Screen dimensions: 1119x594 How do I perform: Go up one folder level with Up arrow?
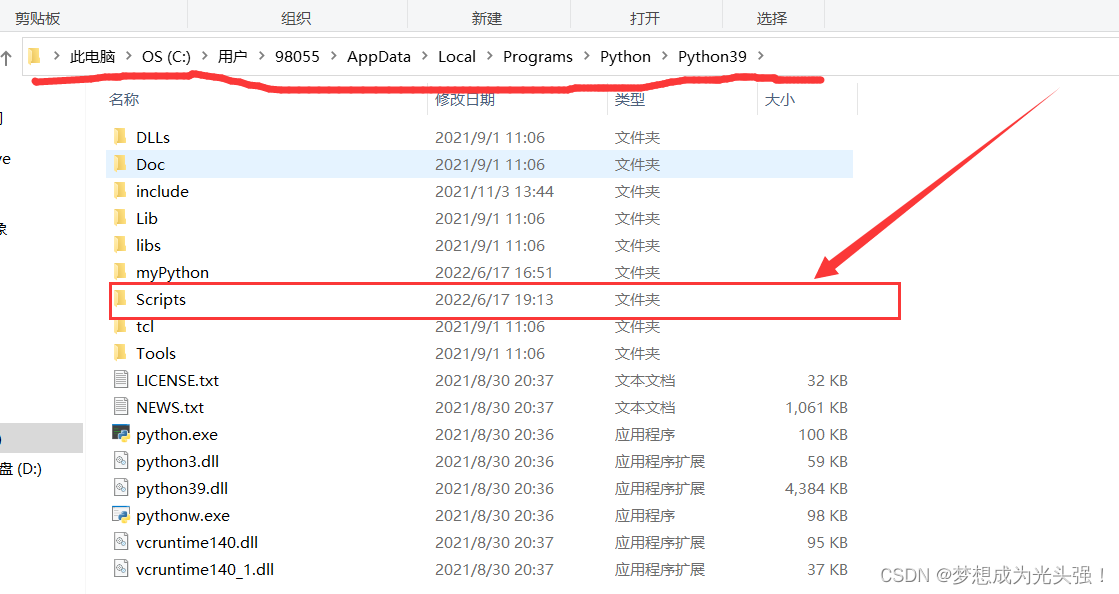(6, 58)
